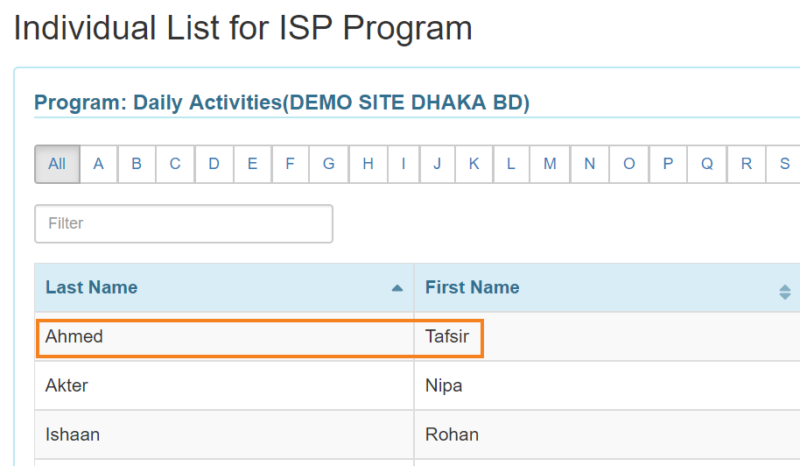Screen dimensions: 800x466
Task: Filter names by letter F
Action: pos(290,164)
